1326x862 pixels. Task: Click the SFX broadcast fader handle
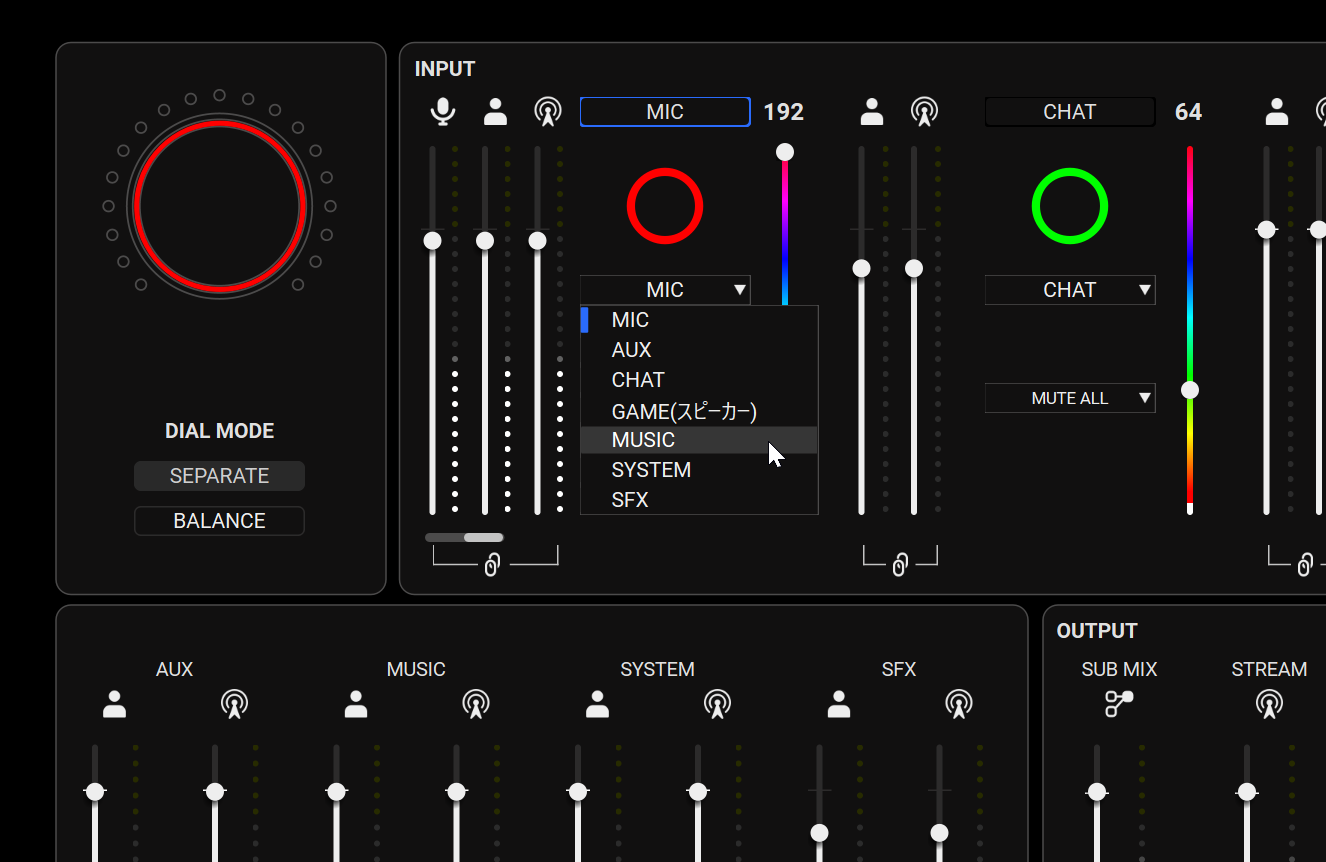(939, 832)
